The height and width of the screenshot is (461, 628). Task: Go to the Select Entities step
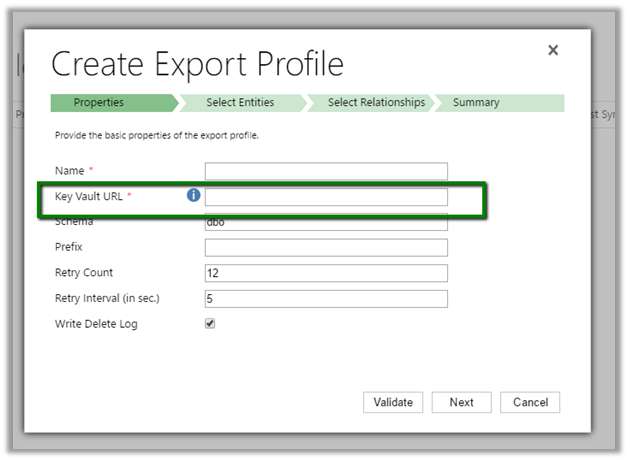[x=240, y=103]
